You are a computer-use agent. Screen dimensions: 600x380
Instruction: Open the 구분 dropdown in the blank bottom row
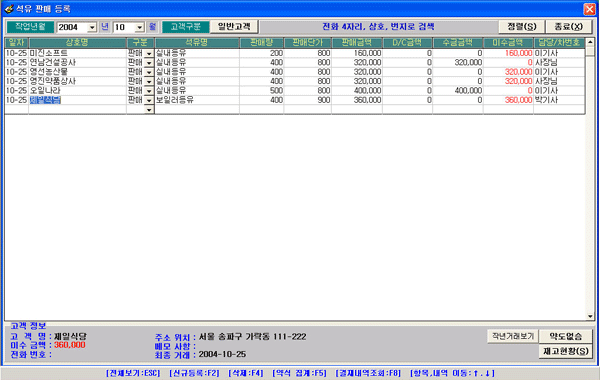click(x=149, y=110)
